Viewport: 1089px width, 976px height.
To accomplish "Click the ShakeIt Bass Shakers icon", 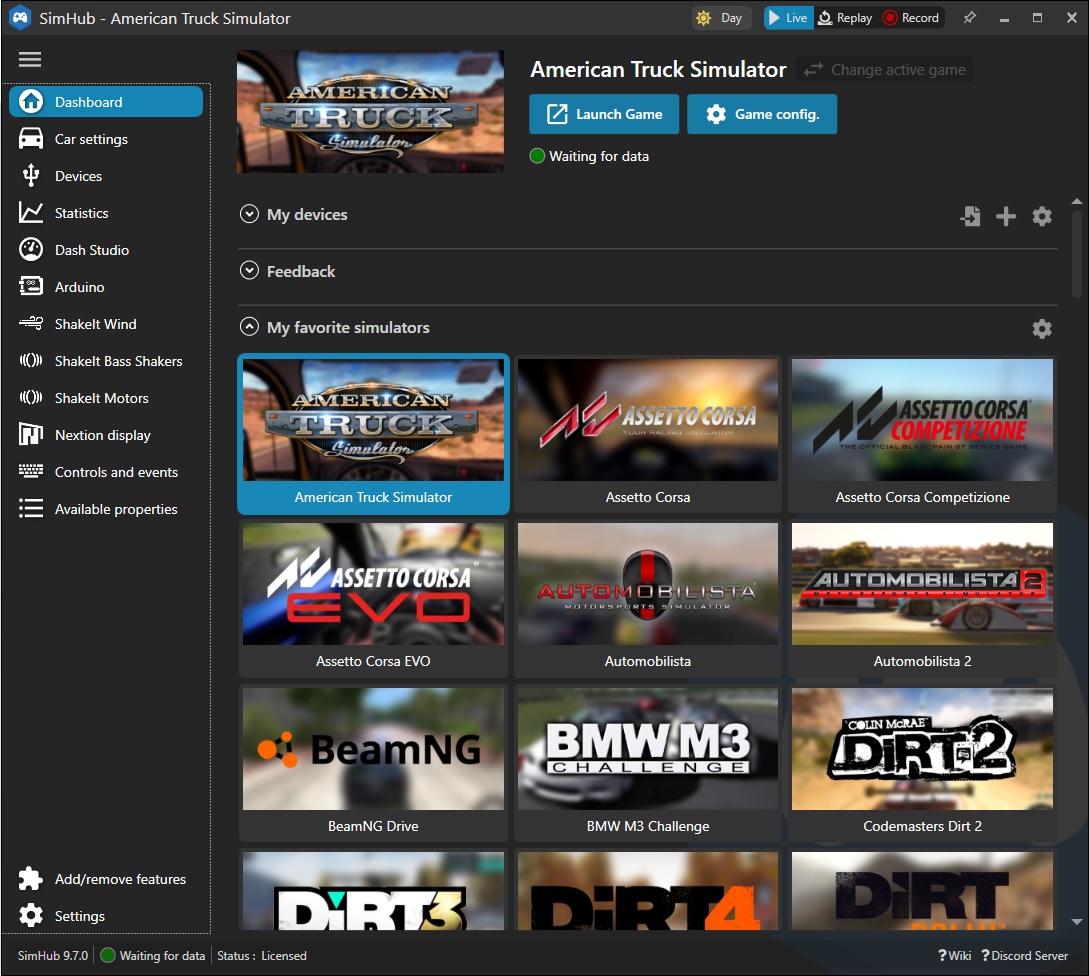I will tap(31, 361).
